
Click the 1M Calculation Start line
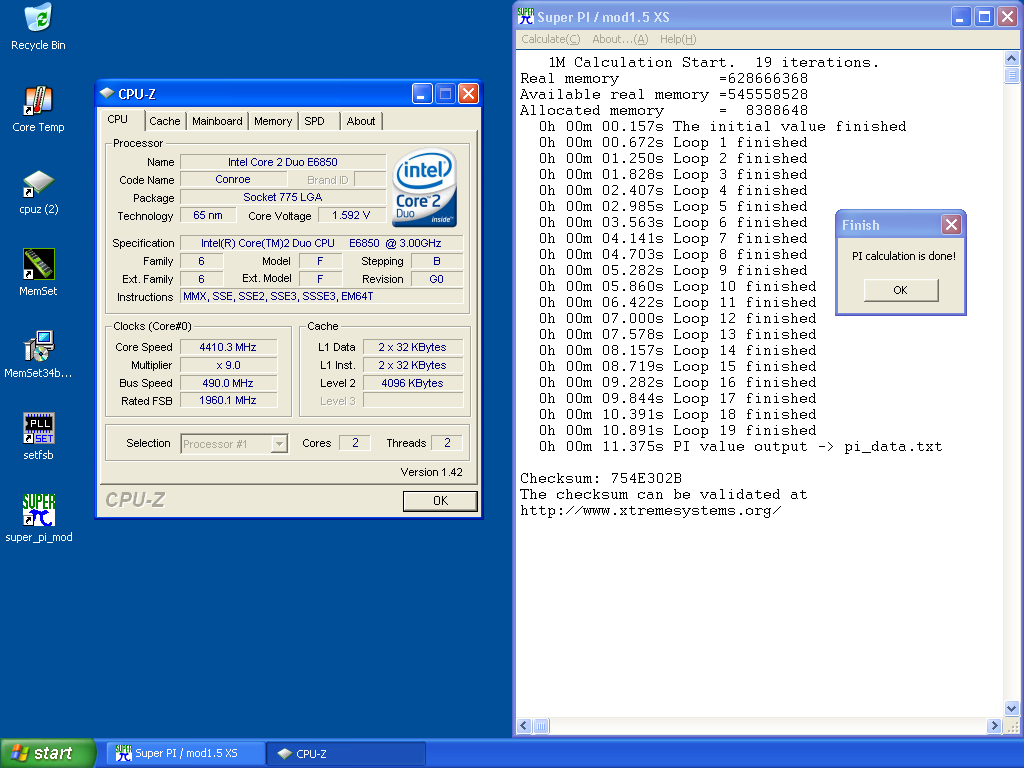[x=714, y=63]
